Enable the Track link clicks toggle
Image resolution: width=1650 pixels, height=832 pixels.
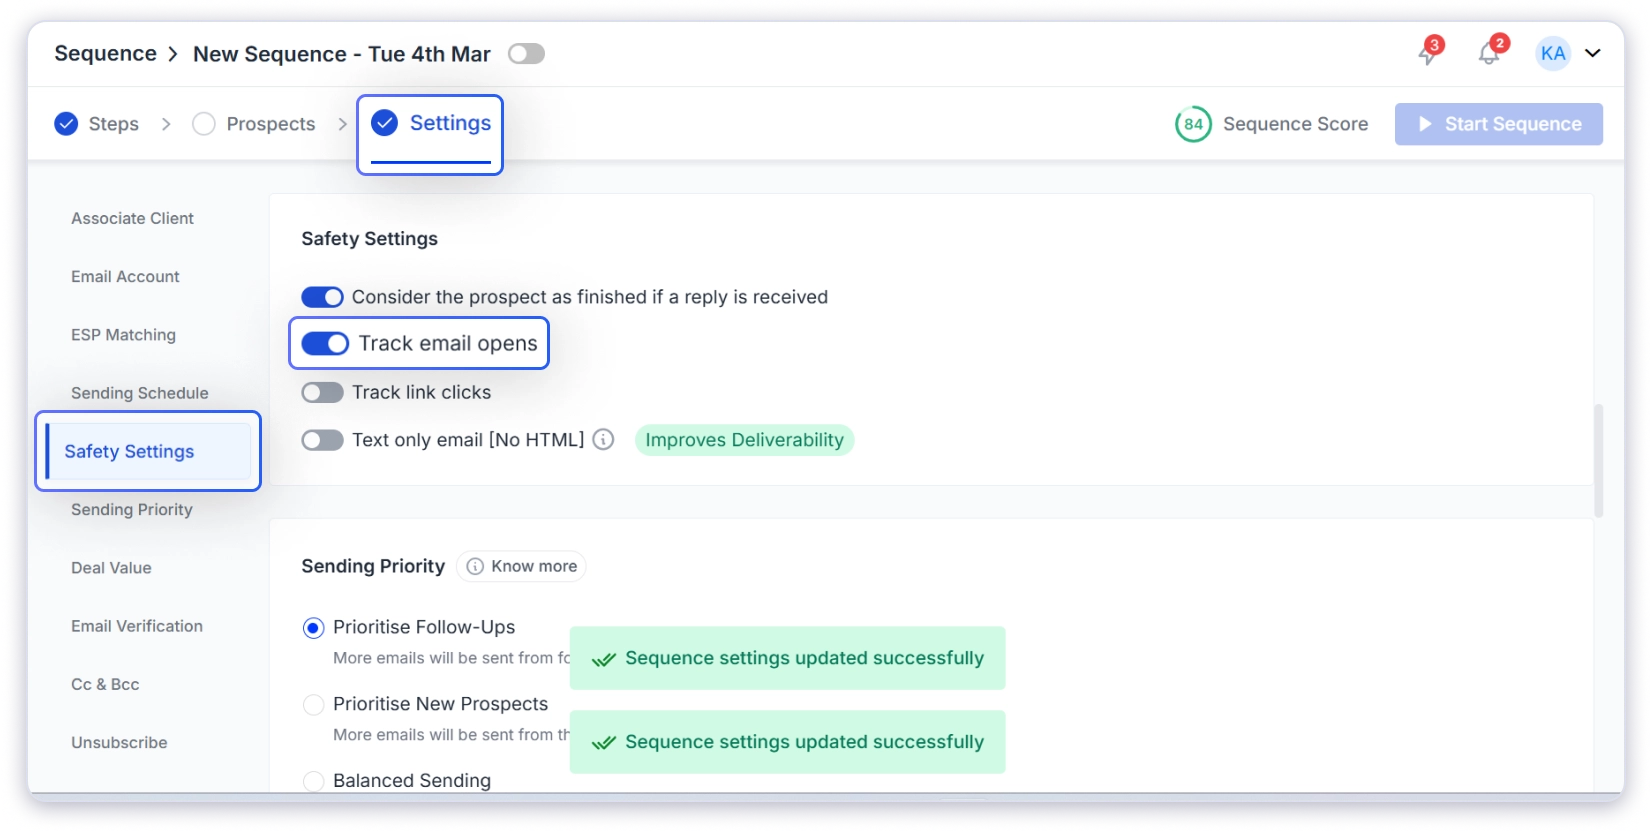(322, 393)
